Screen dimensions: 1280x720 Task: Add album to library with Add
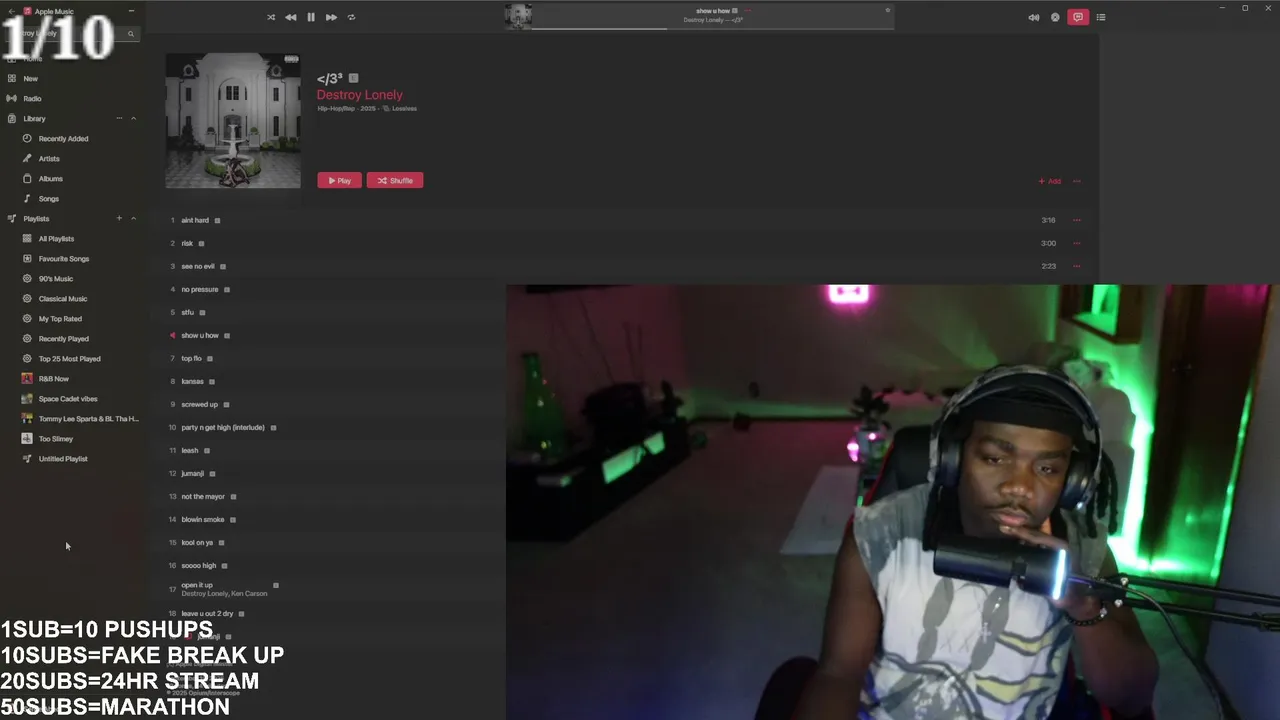(x=1050, y=181)
